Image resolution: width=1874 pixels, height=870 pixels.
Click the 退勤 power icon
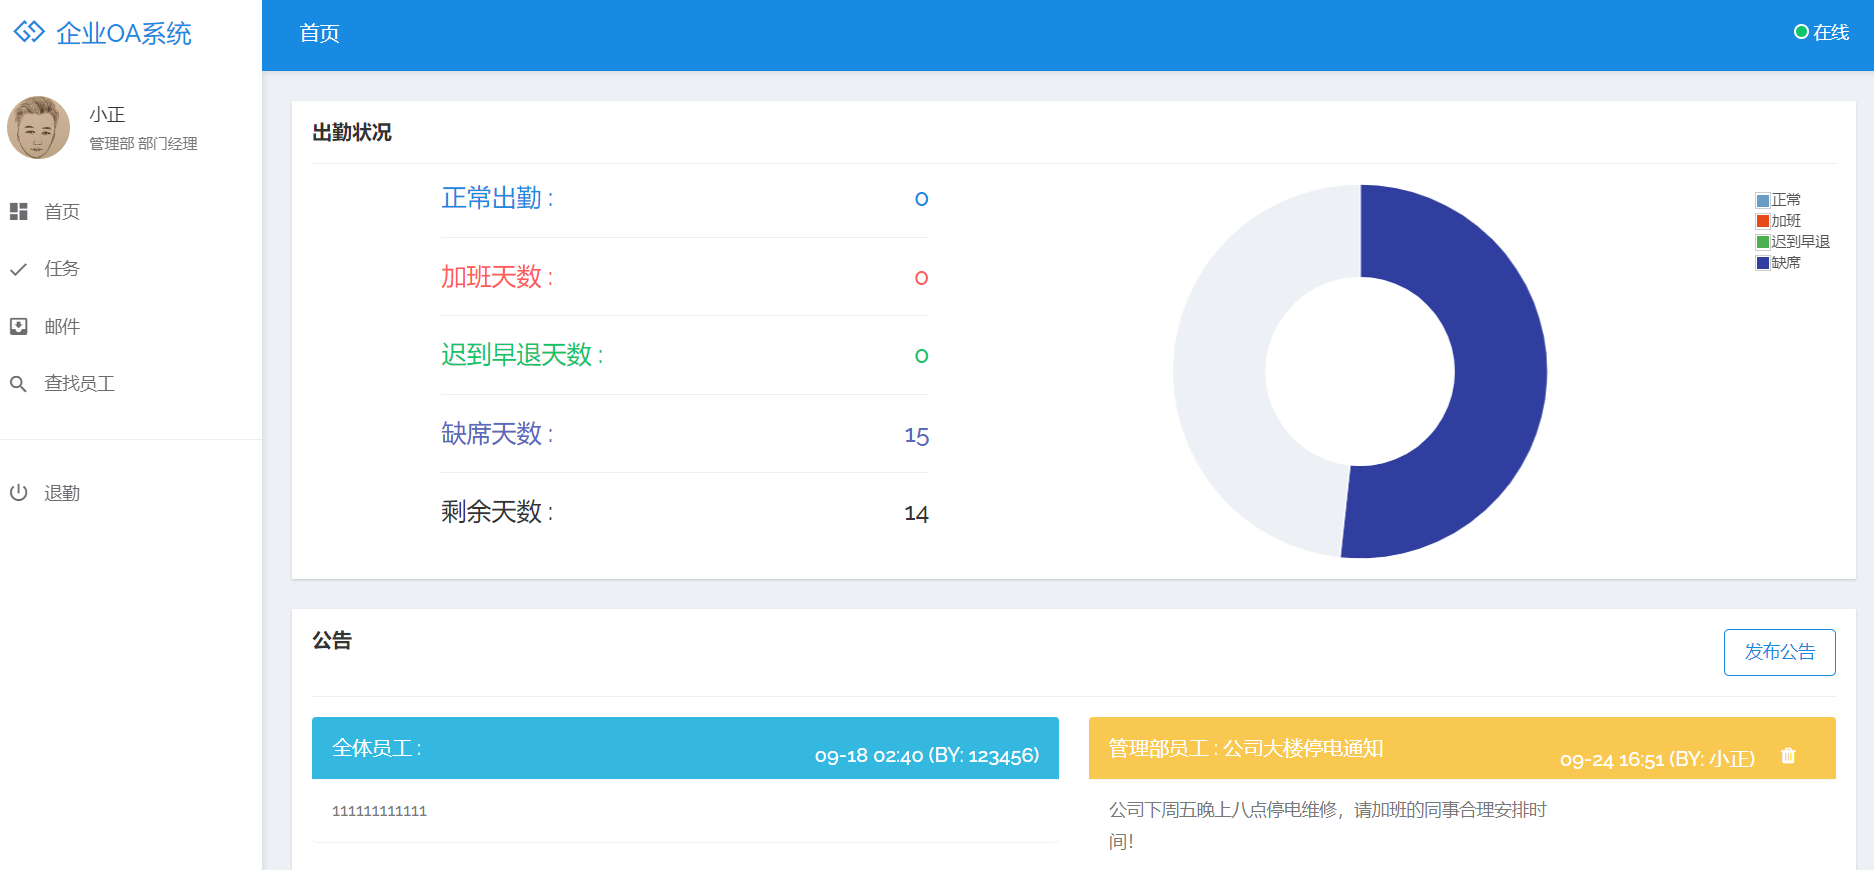[18, 492]
